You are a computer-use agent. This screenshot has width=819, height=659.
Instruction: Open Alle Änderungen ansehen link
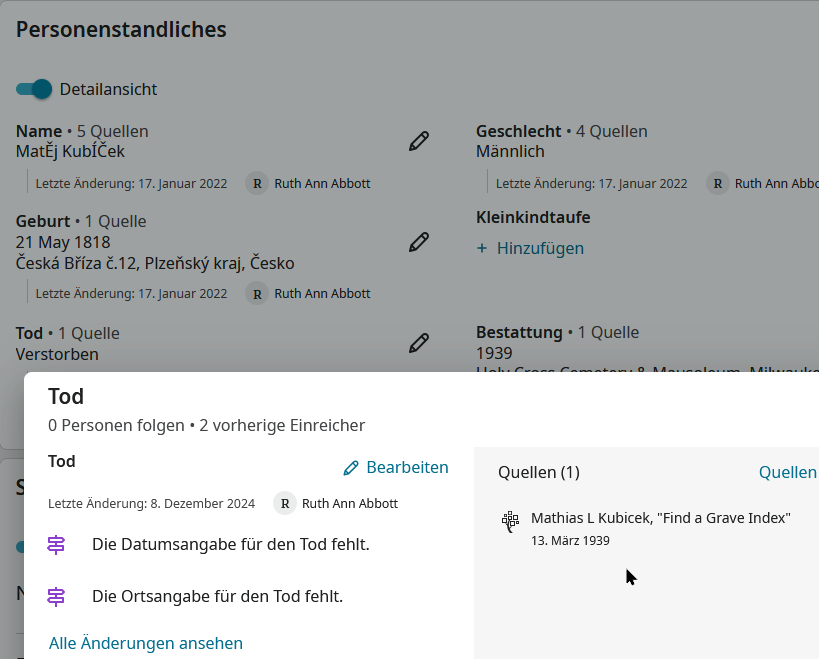(146, 643)
